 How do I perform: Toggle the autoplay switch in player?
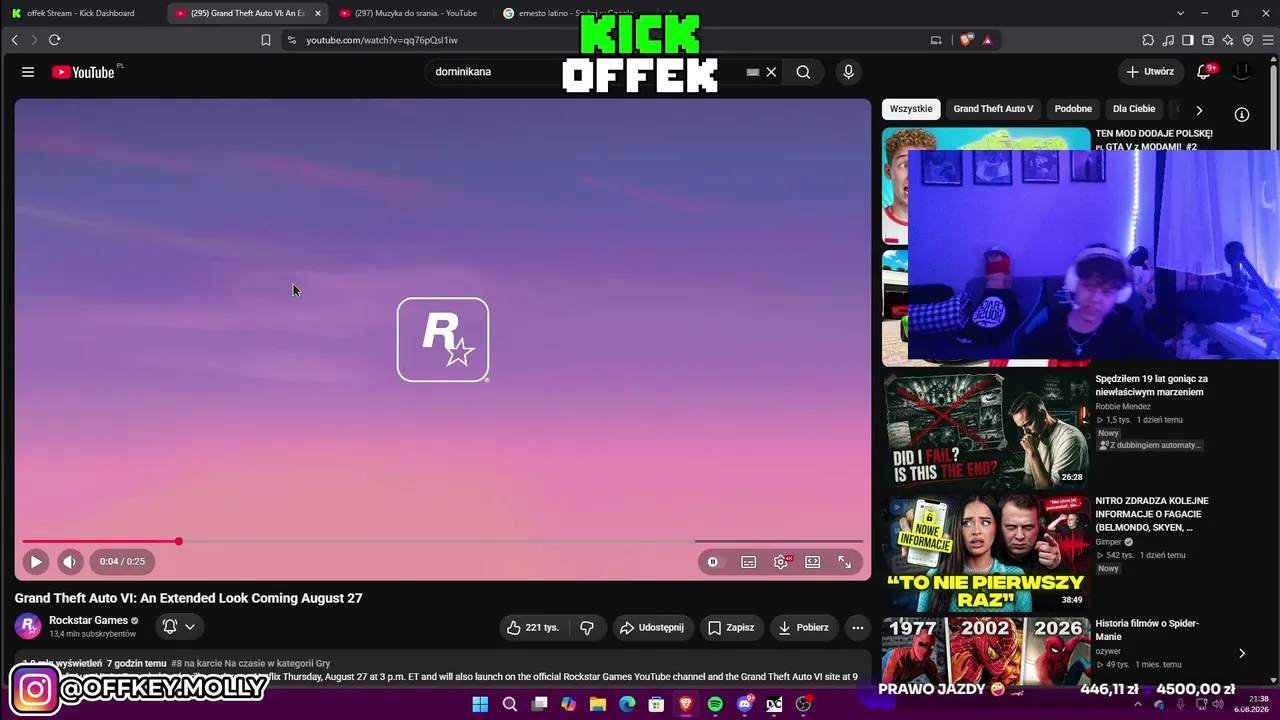(713, 562)
